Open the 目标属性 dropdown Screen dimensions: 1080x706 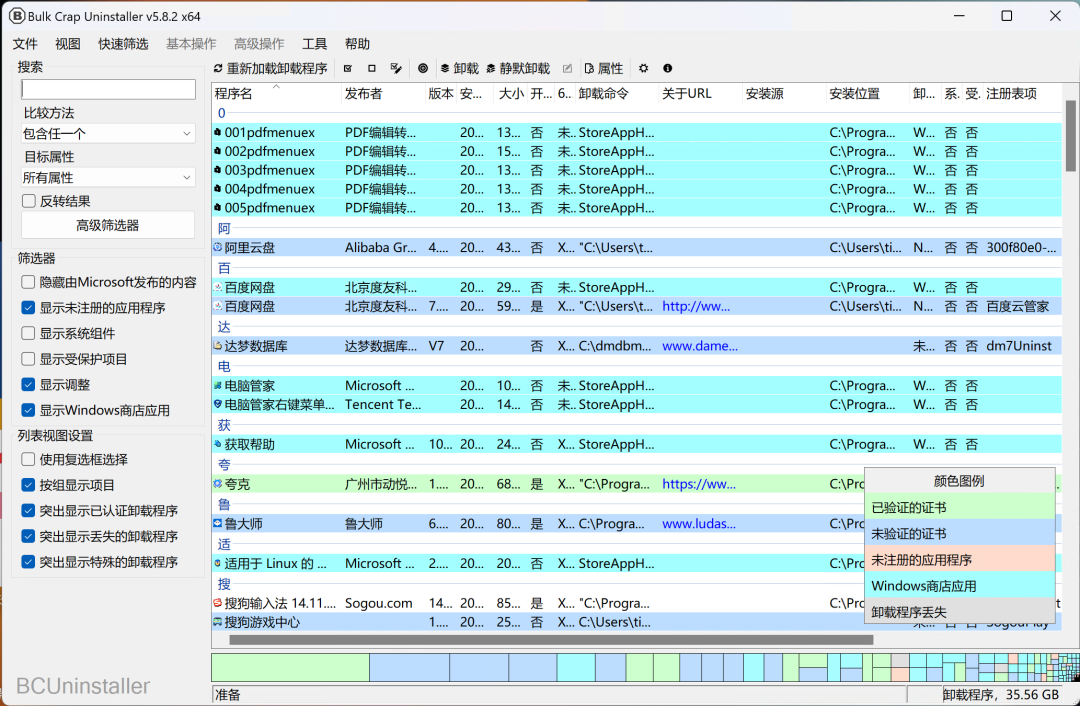point(107,177)
